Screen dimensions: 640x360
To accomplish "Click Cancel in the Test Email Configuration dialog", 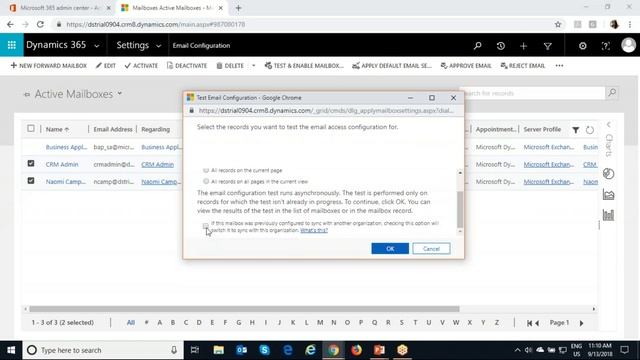I will tap(431, 249).
